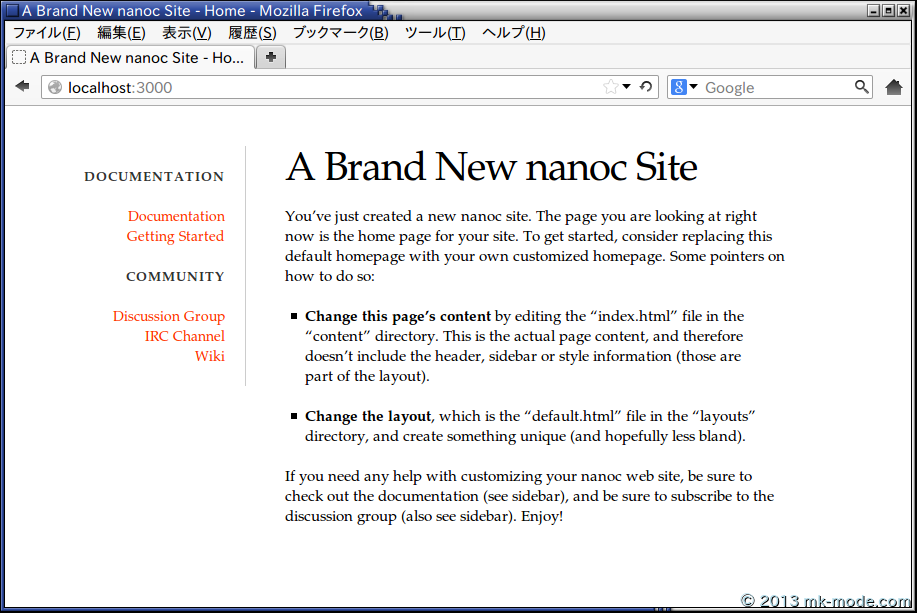917x613 pixels.
Task: Bookmark this page with the star icon
Action: [x=610, y=87]
